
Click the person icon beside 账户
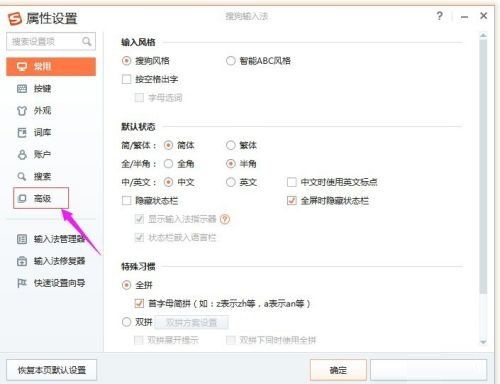(x=22, y=155)
